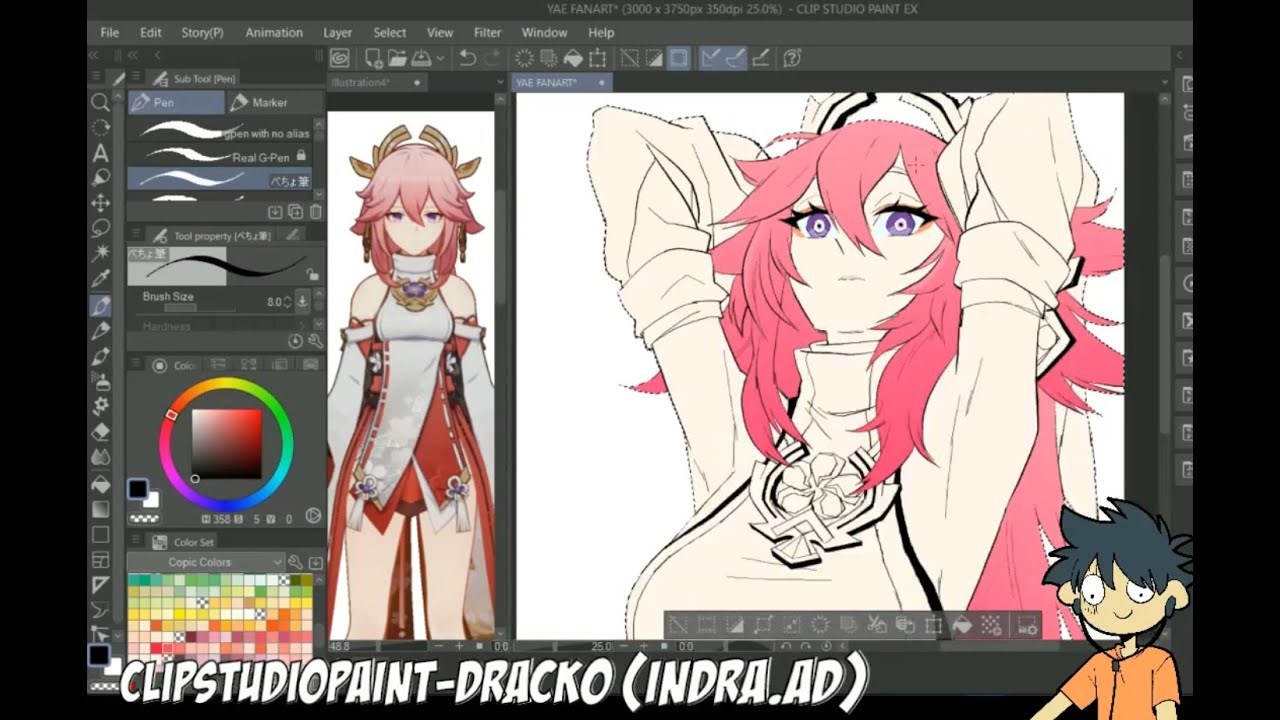Select transparent color swatch under color wheel

144,519
